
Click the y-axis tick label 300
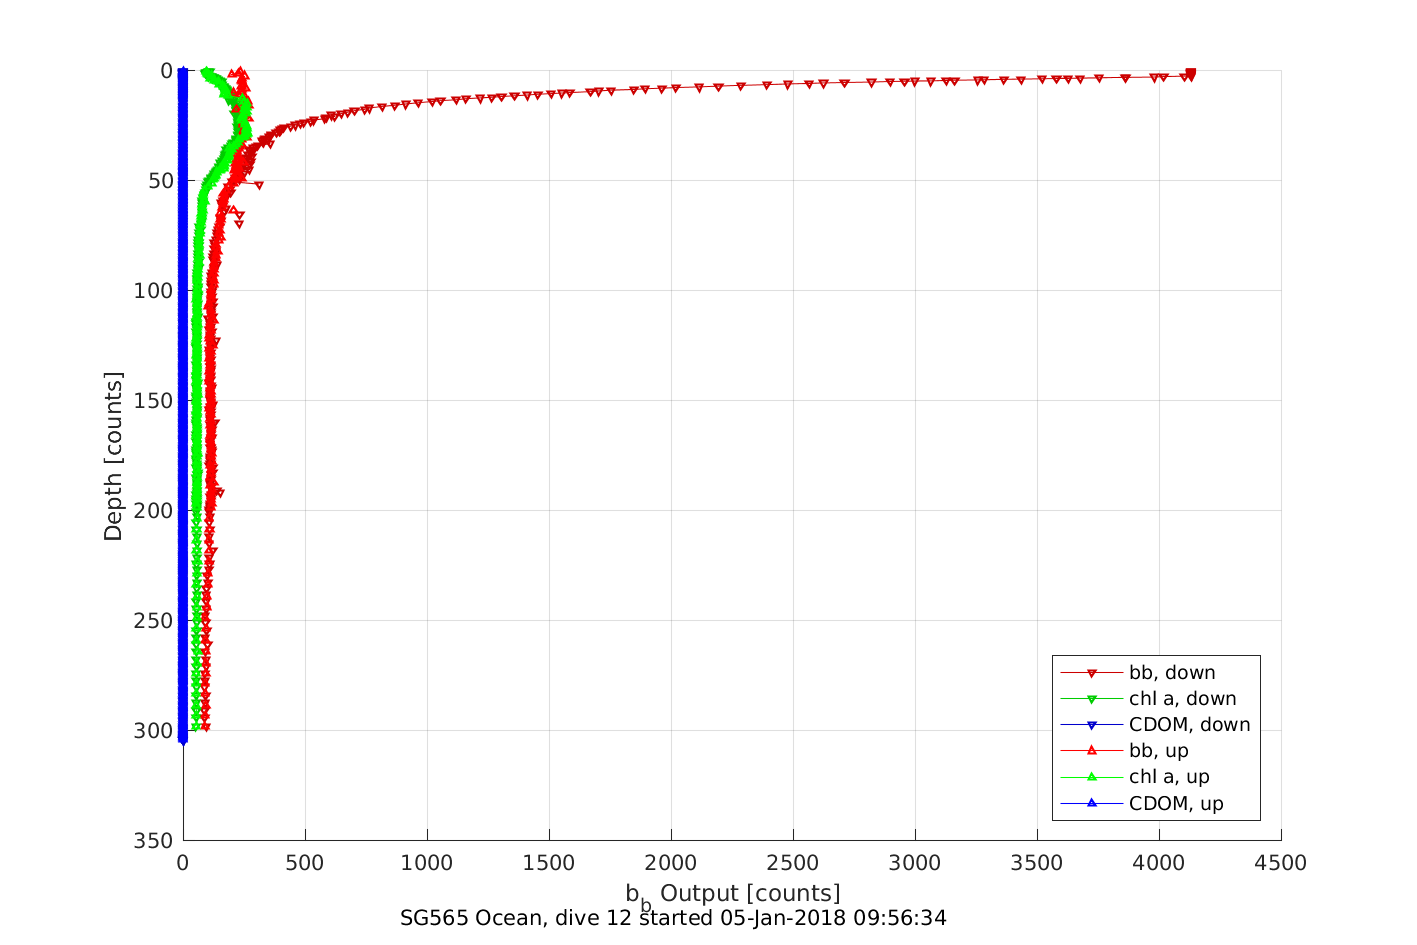(154, 731)
